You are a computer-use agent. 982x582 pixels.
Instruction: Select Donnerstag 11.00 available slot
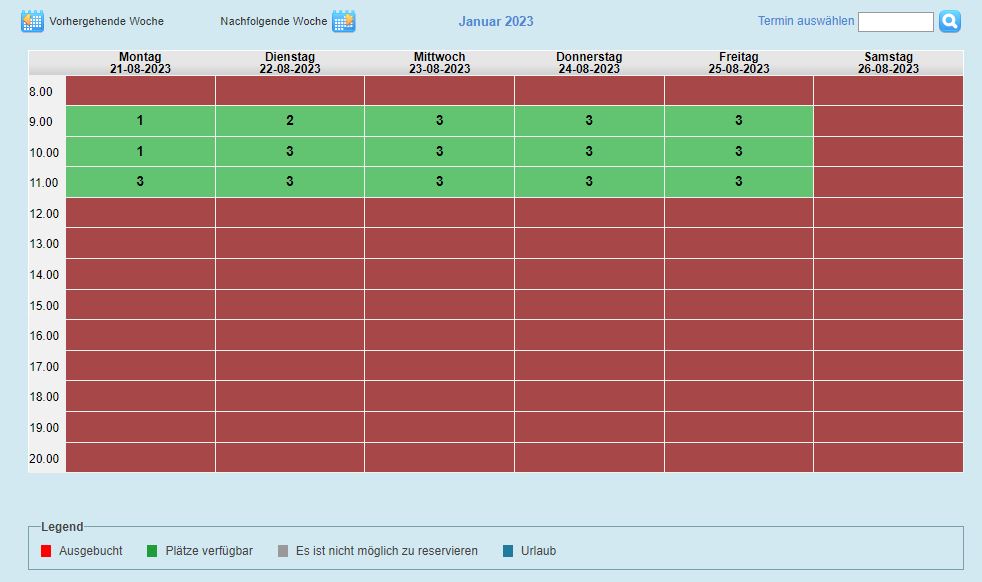589,182
